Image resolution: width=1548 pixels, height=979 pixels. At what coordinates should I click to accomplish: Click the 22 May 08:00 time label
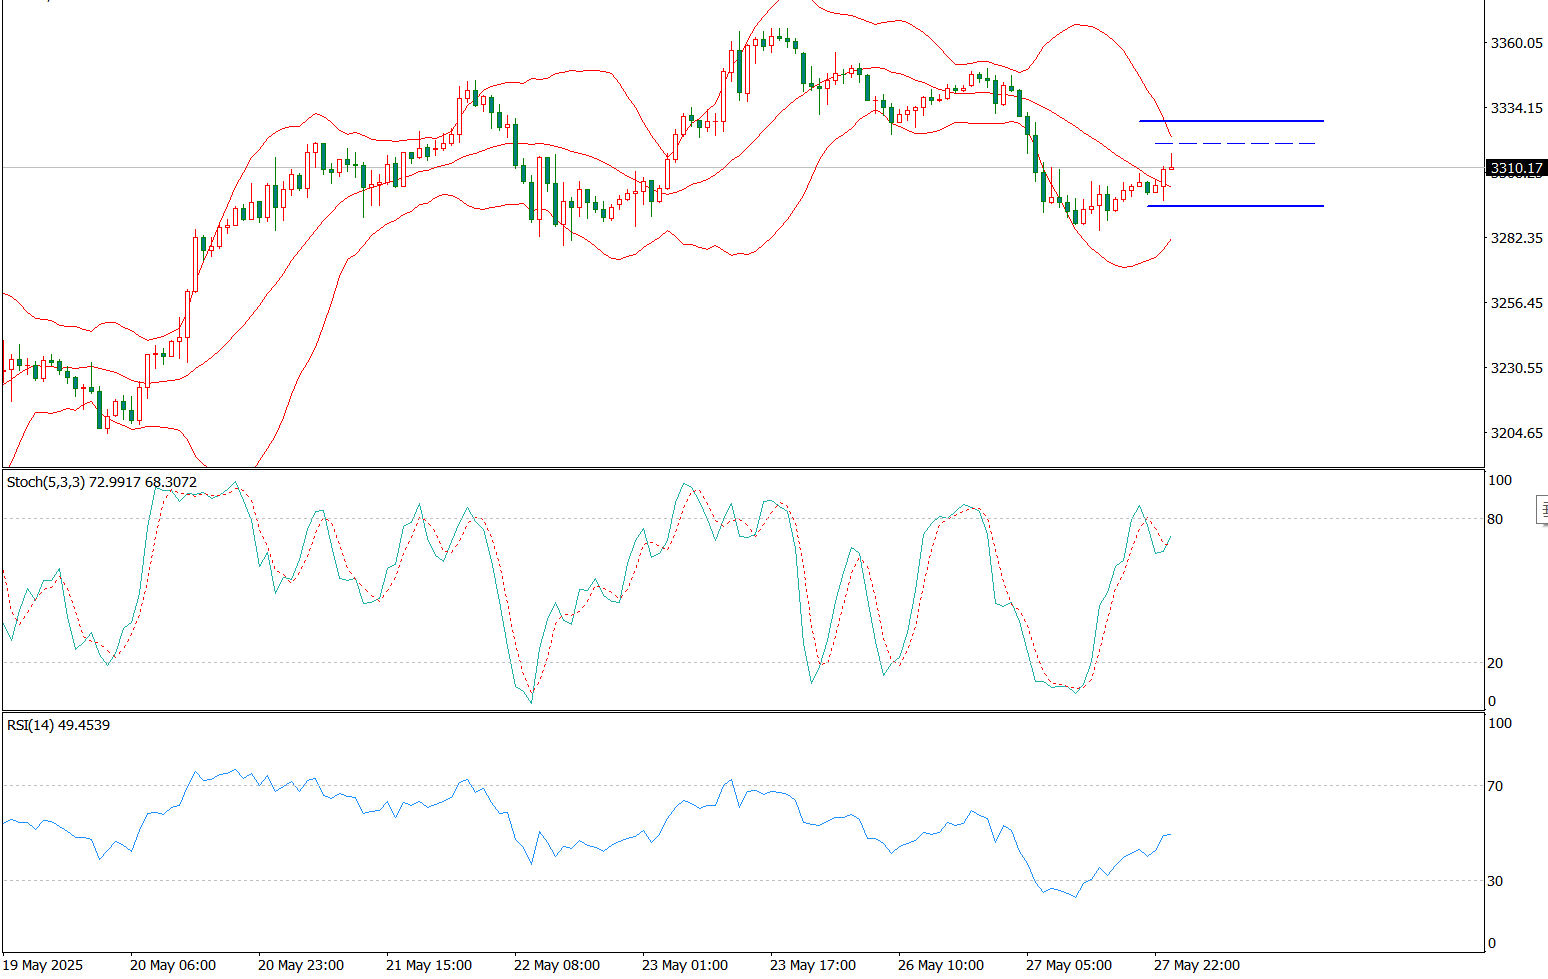[x=557, y=965]
